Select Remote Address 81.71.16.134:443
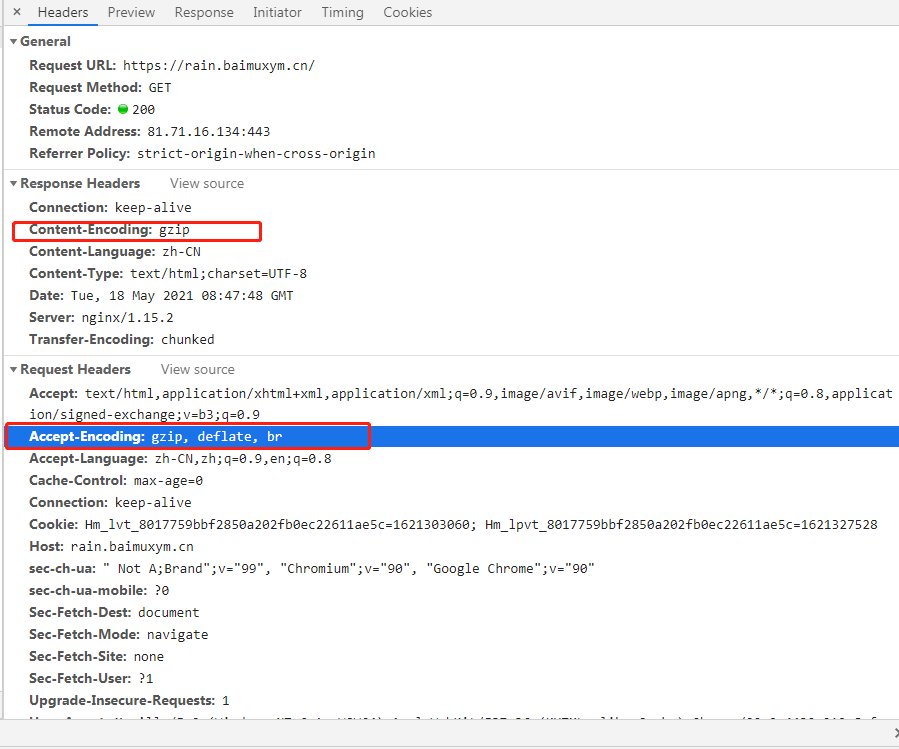The image size is (899, 749). click(x=209, y=131)
